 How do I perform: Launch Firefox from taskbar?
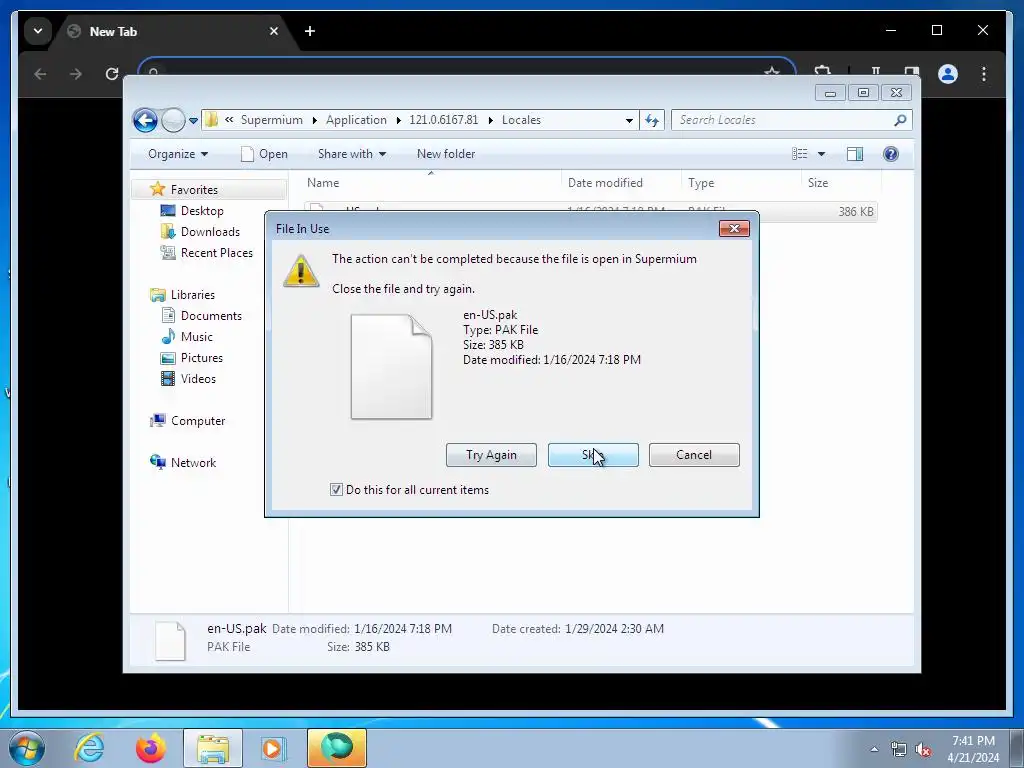pos(150,748)
